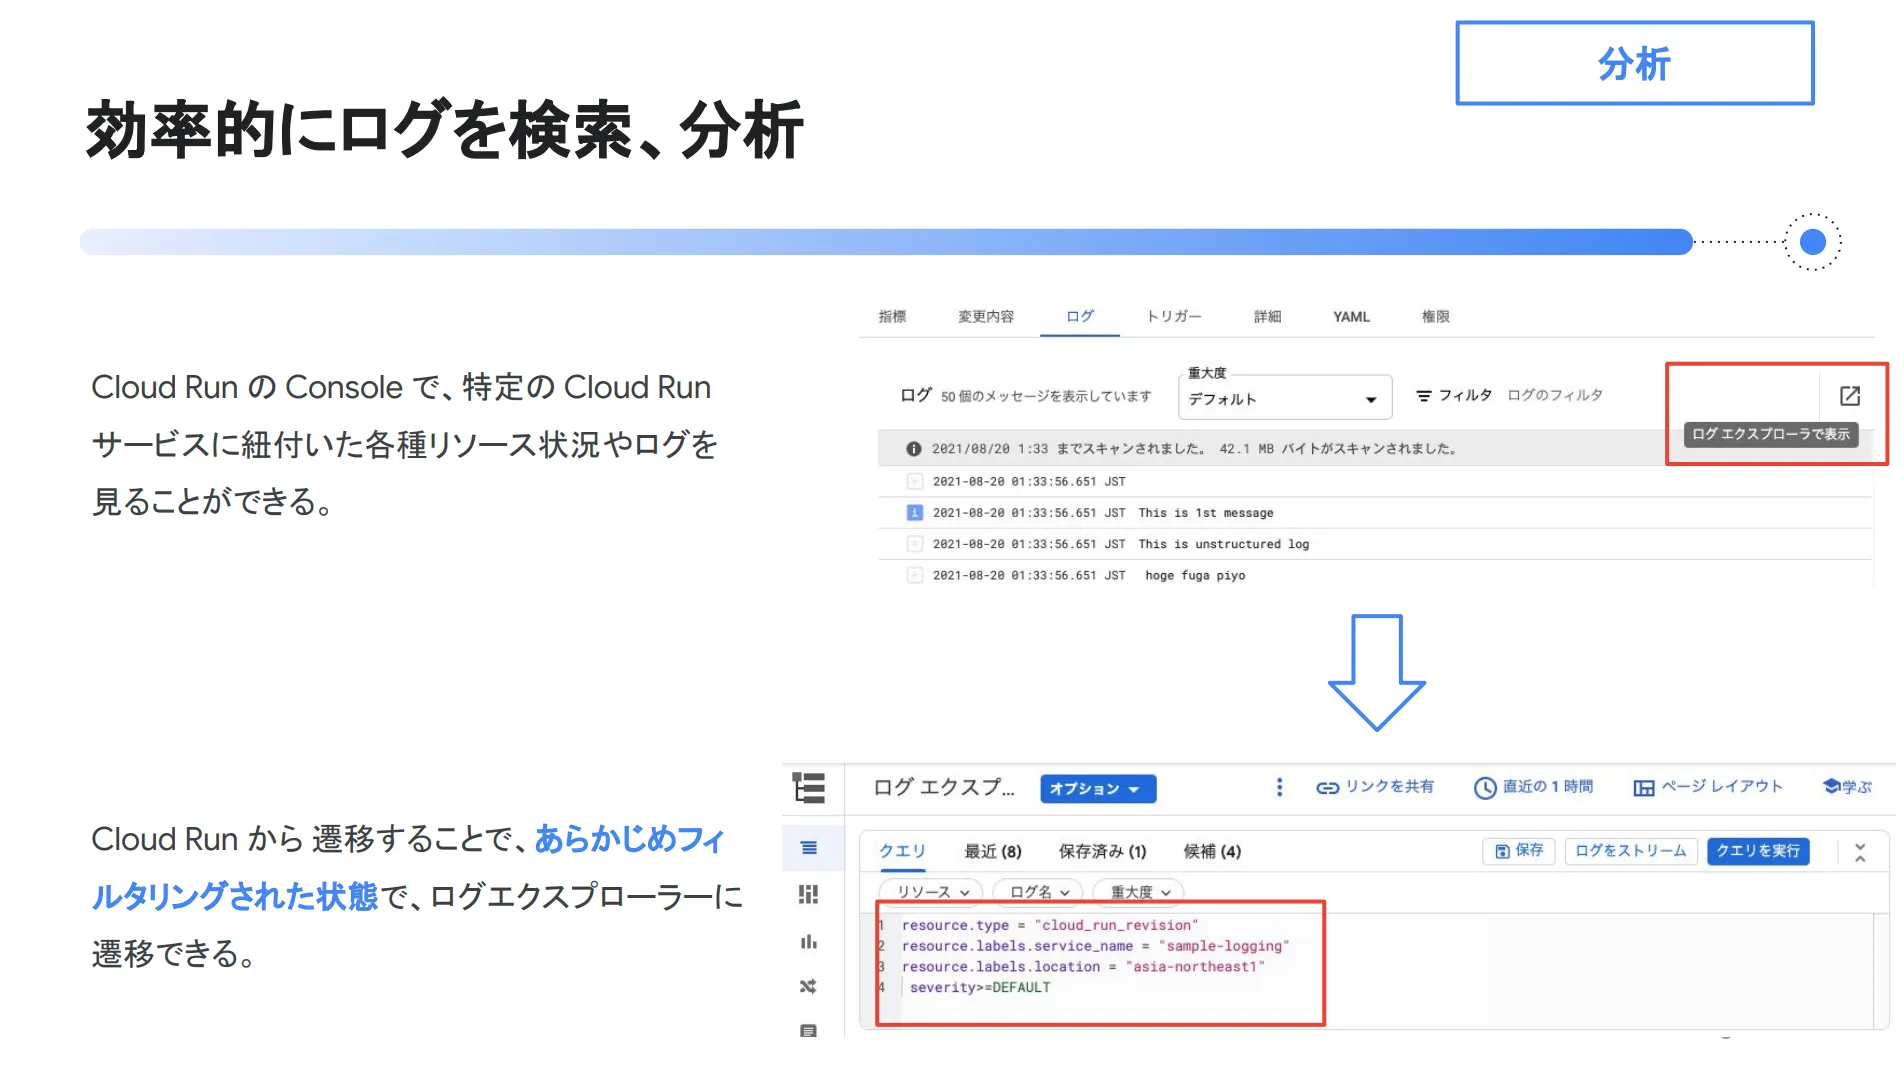Open the 候補 (4) tab

coord(1212,851)
